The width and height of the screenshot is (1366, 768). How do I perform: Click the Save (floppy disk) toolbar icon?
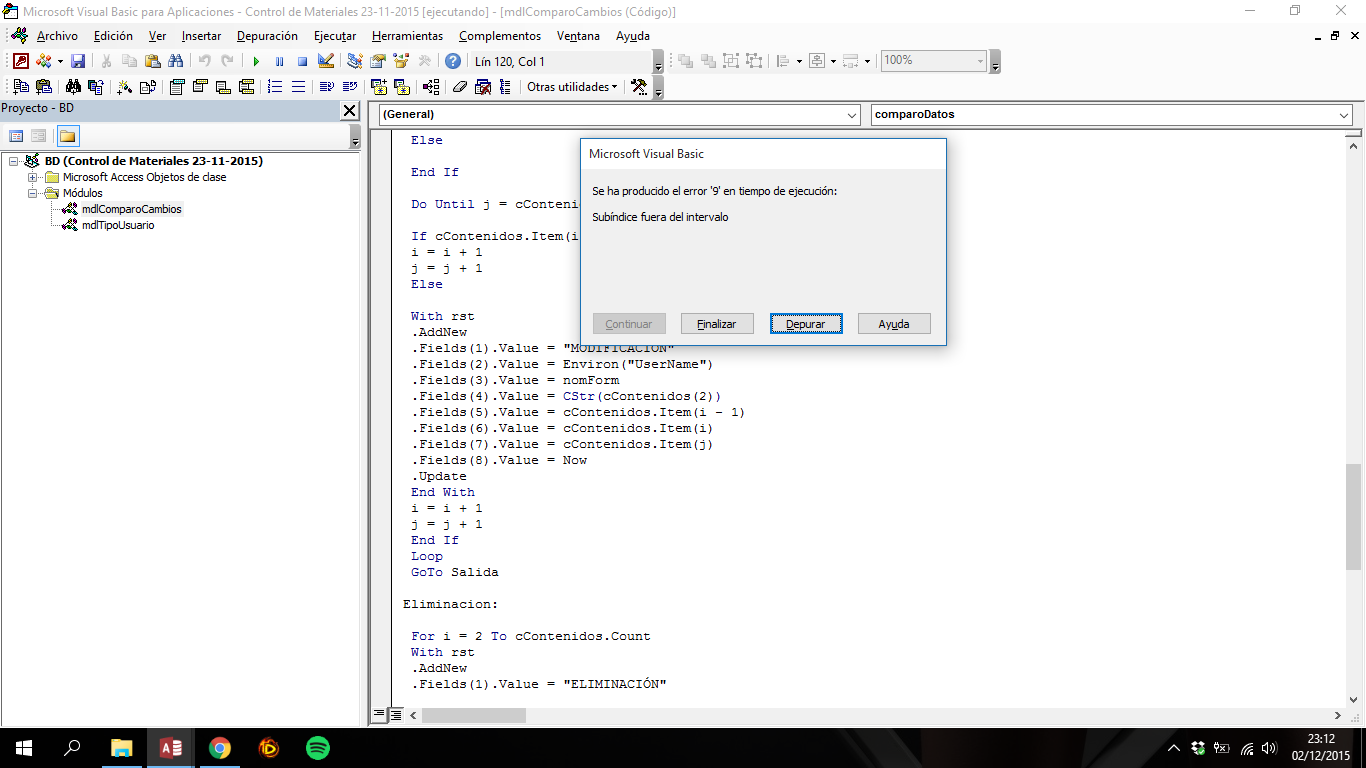click(78, 61)
